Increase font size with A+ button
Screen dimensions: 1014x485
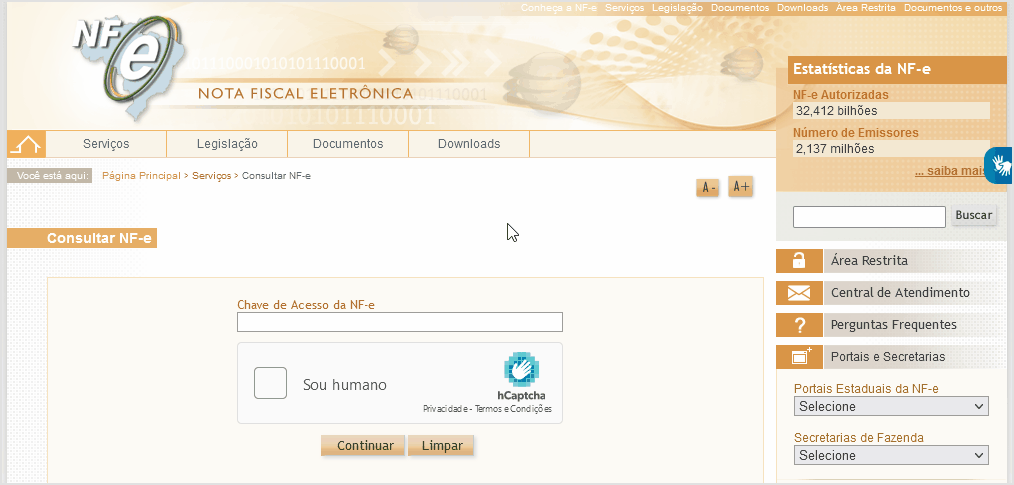[x=740, y=187]
